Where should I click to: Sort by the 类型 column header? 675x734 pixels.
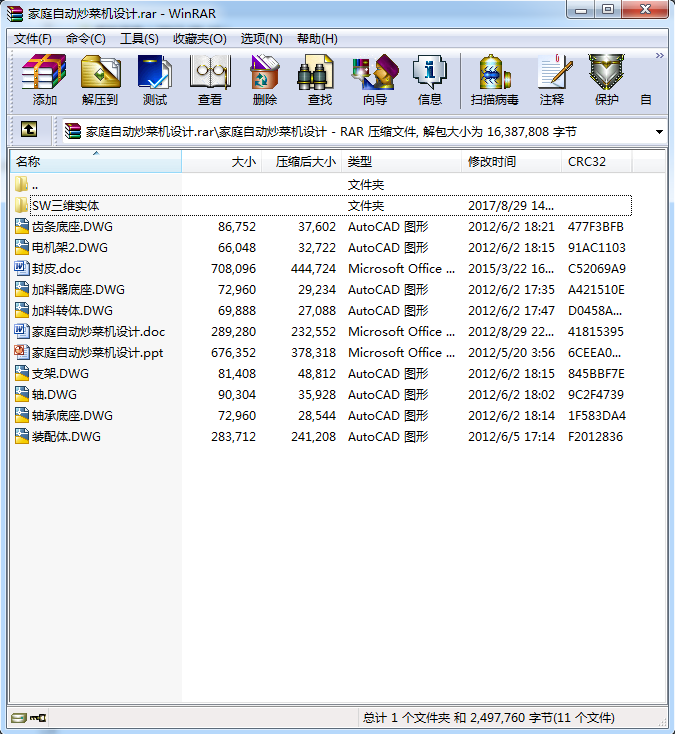(x=401, y=161)
